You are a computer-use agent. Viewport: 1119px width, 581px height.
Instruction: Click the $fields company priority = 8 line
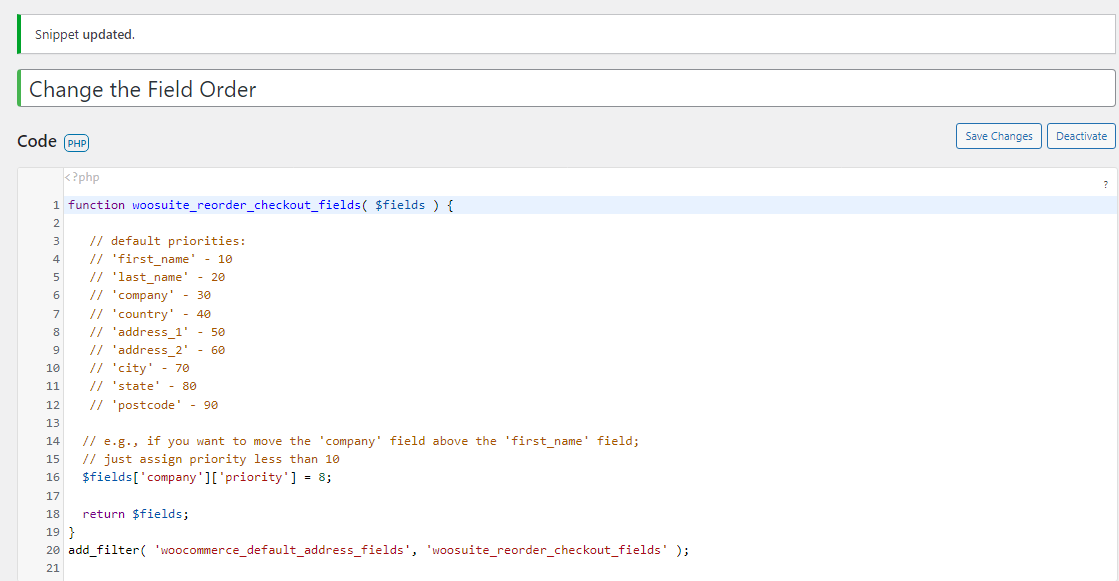pyautogui.click(x=207, y=477)
